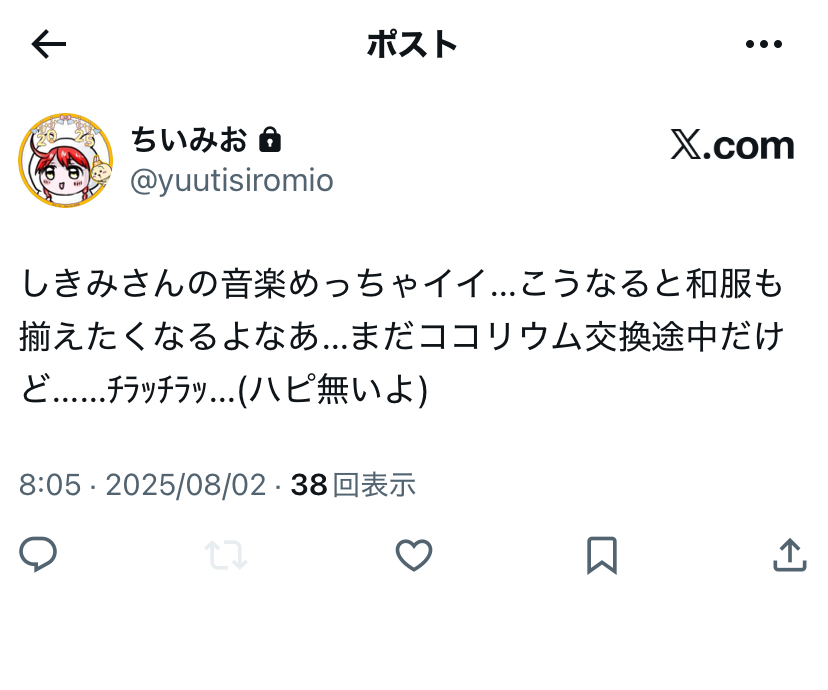Tap the post's last line ending (ハピ無いよ)
Image resolution: width=828 pixels, height=690 pixels.
point(224,390)
